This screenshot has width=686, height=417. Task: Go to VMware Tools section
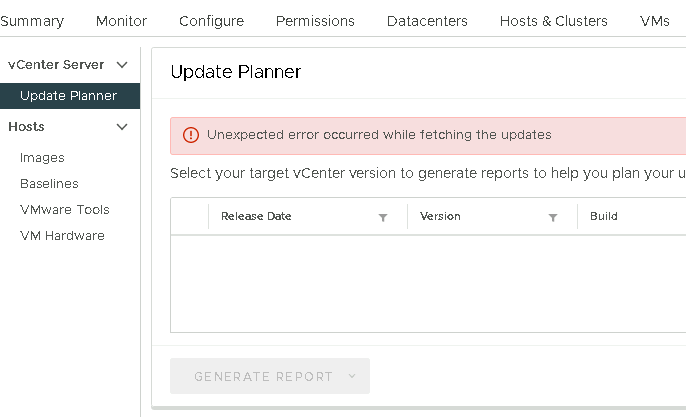click(x=65, y=210)
